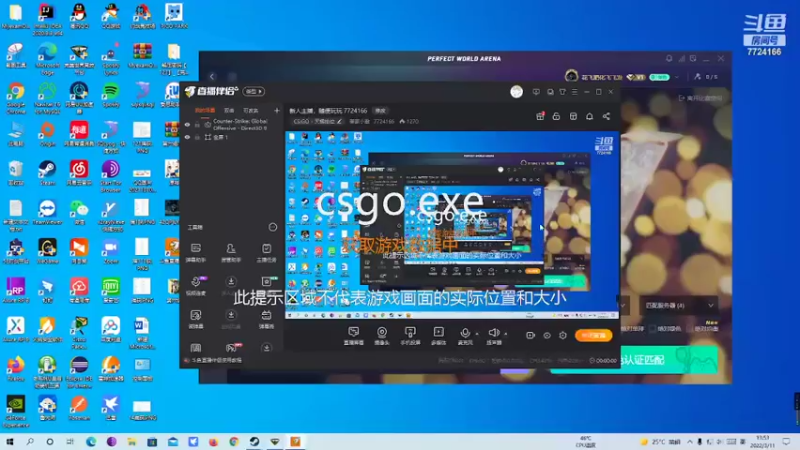
Task: Click the Firefox icon on the taskbar
Action: (213, 441)
